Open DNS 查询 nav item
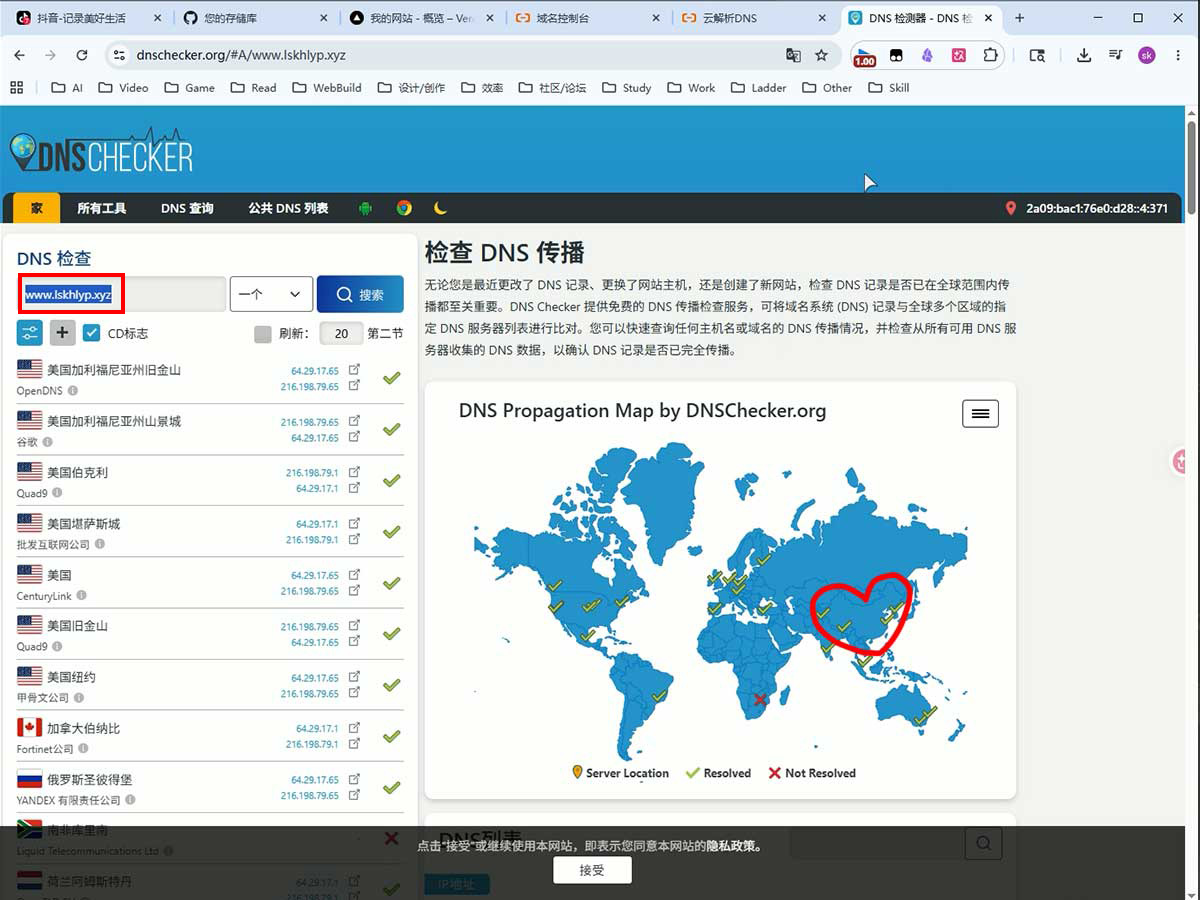Screen dimensions: 1200x900 (x=187, y=208)
